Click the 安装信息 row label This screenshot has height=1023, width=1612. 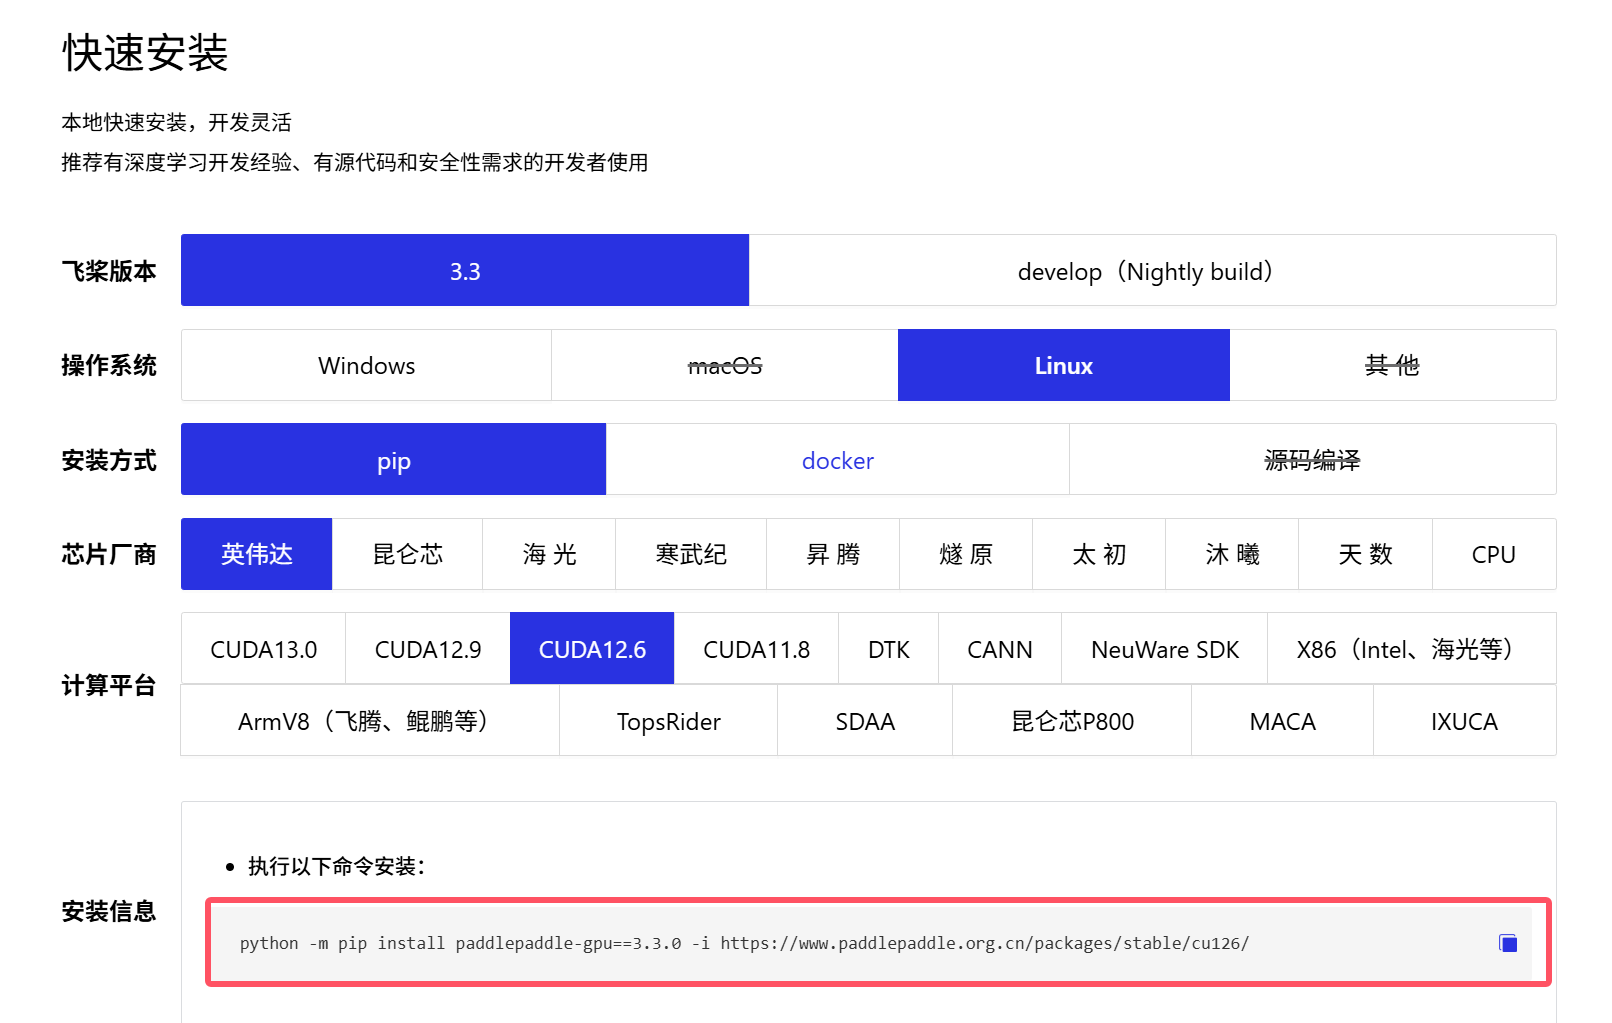[x=109, y=911]
